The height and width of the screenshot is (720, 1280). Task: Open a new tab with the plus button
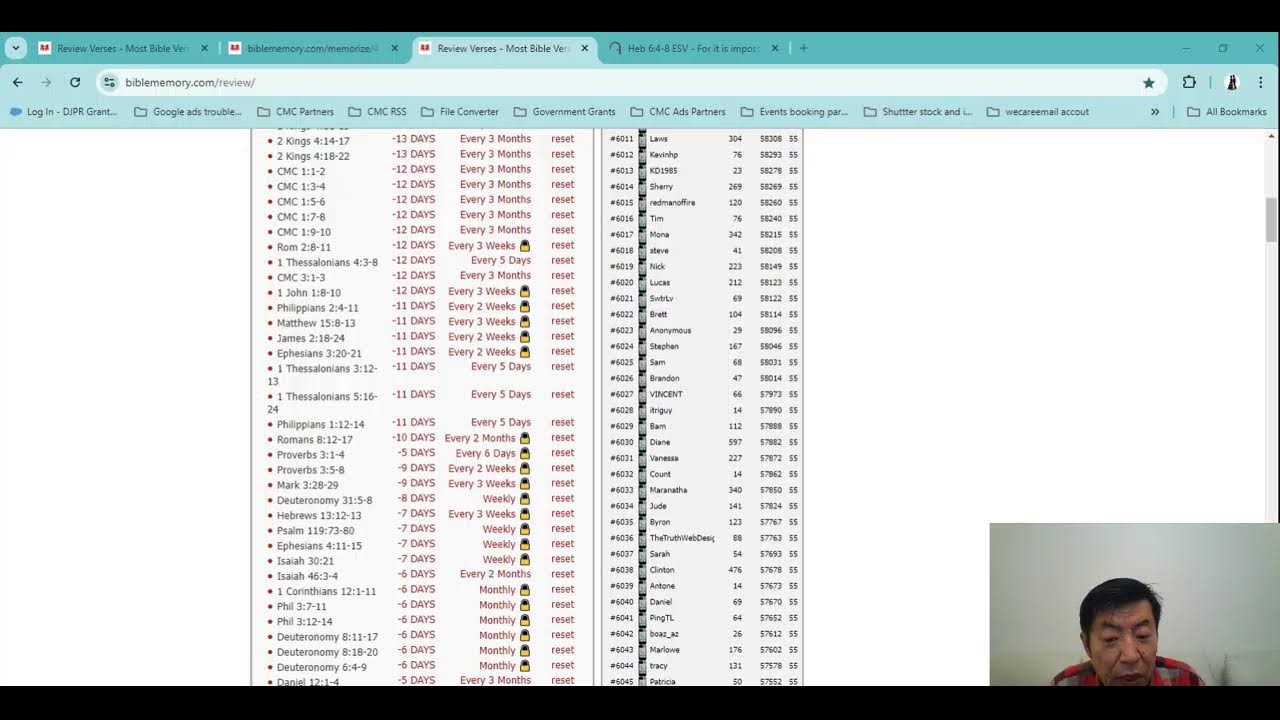803,48
